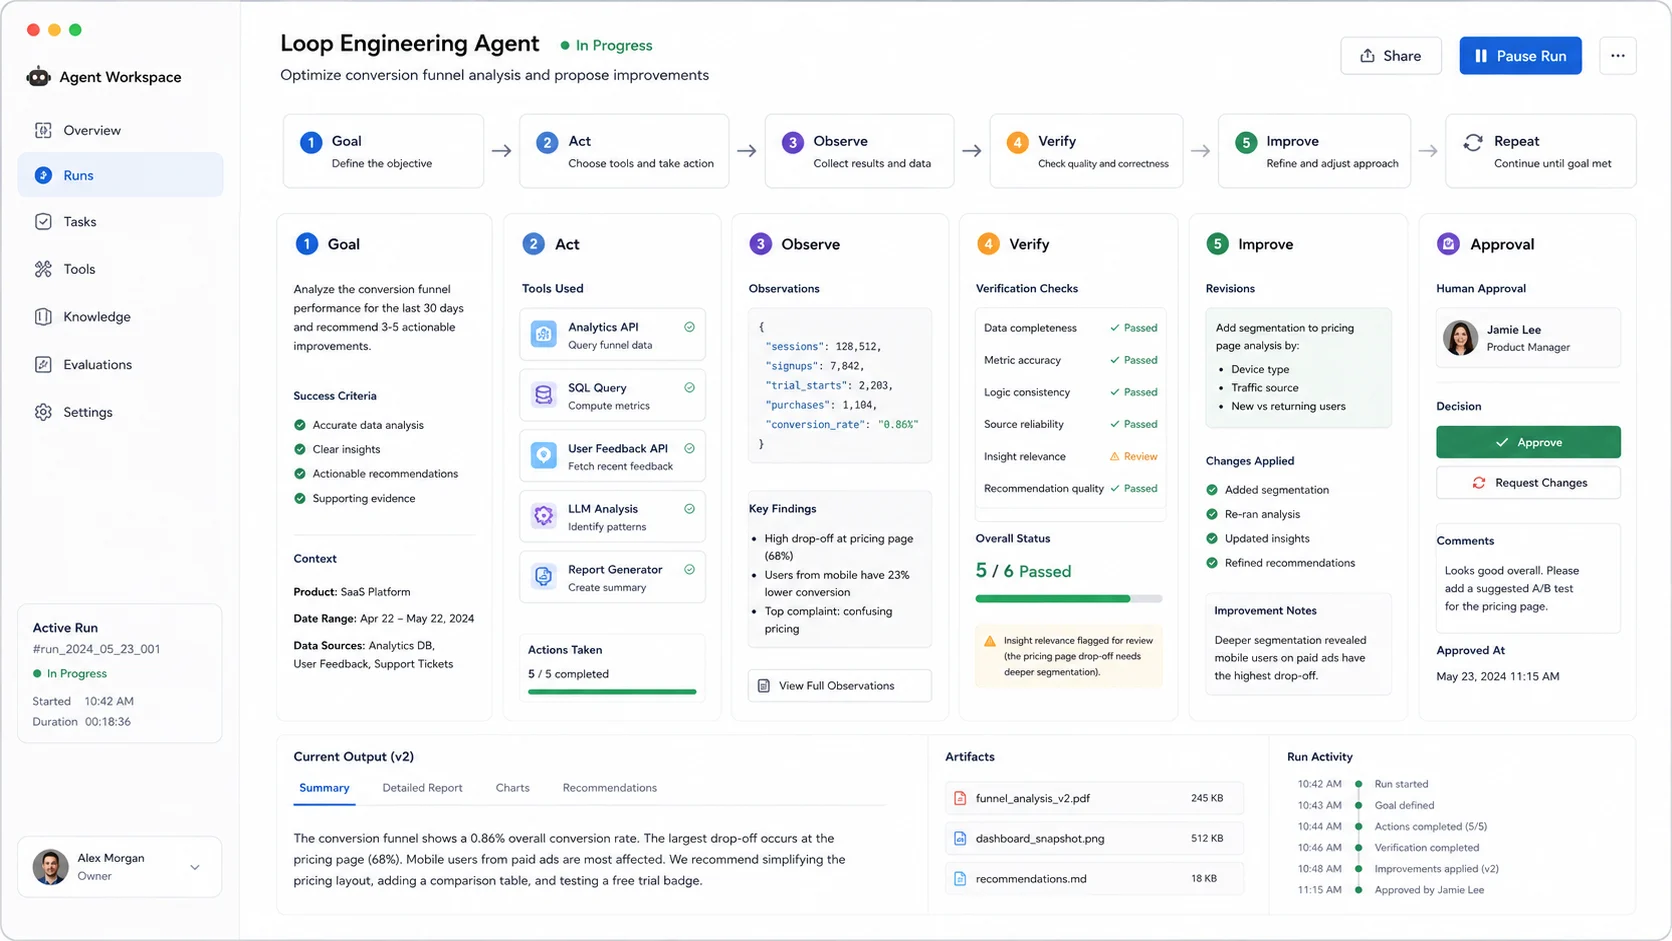Click the Repeat cycle arrows icon

click(x=1473, y=142)
